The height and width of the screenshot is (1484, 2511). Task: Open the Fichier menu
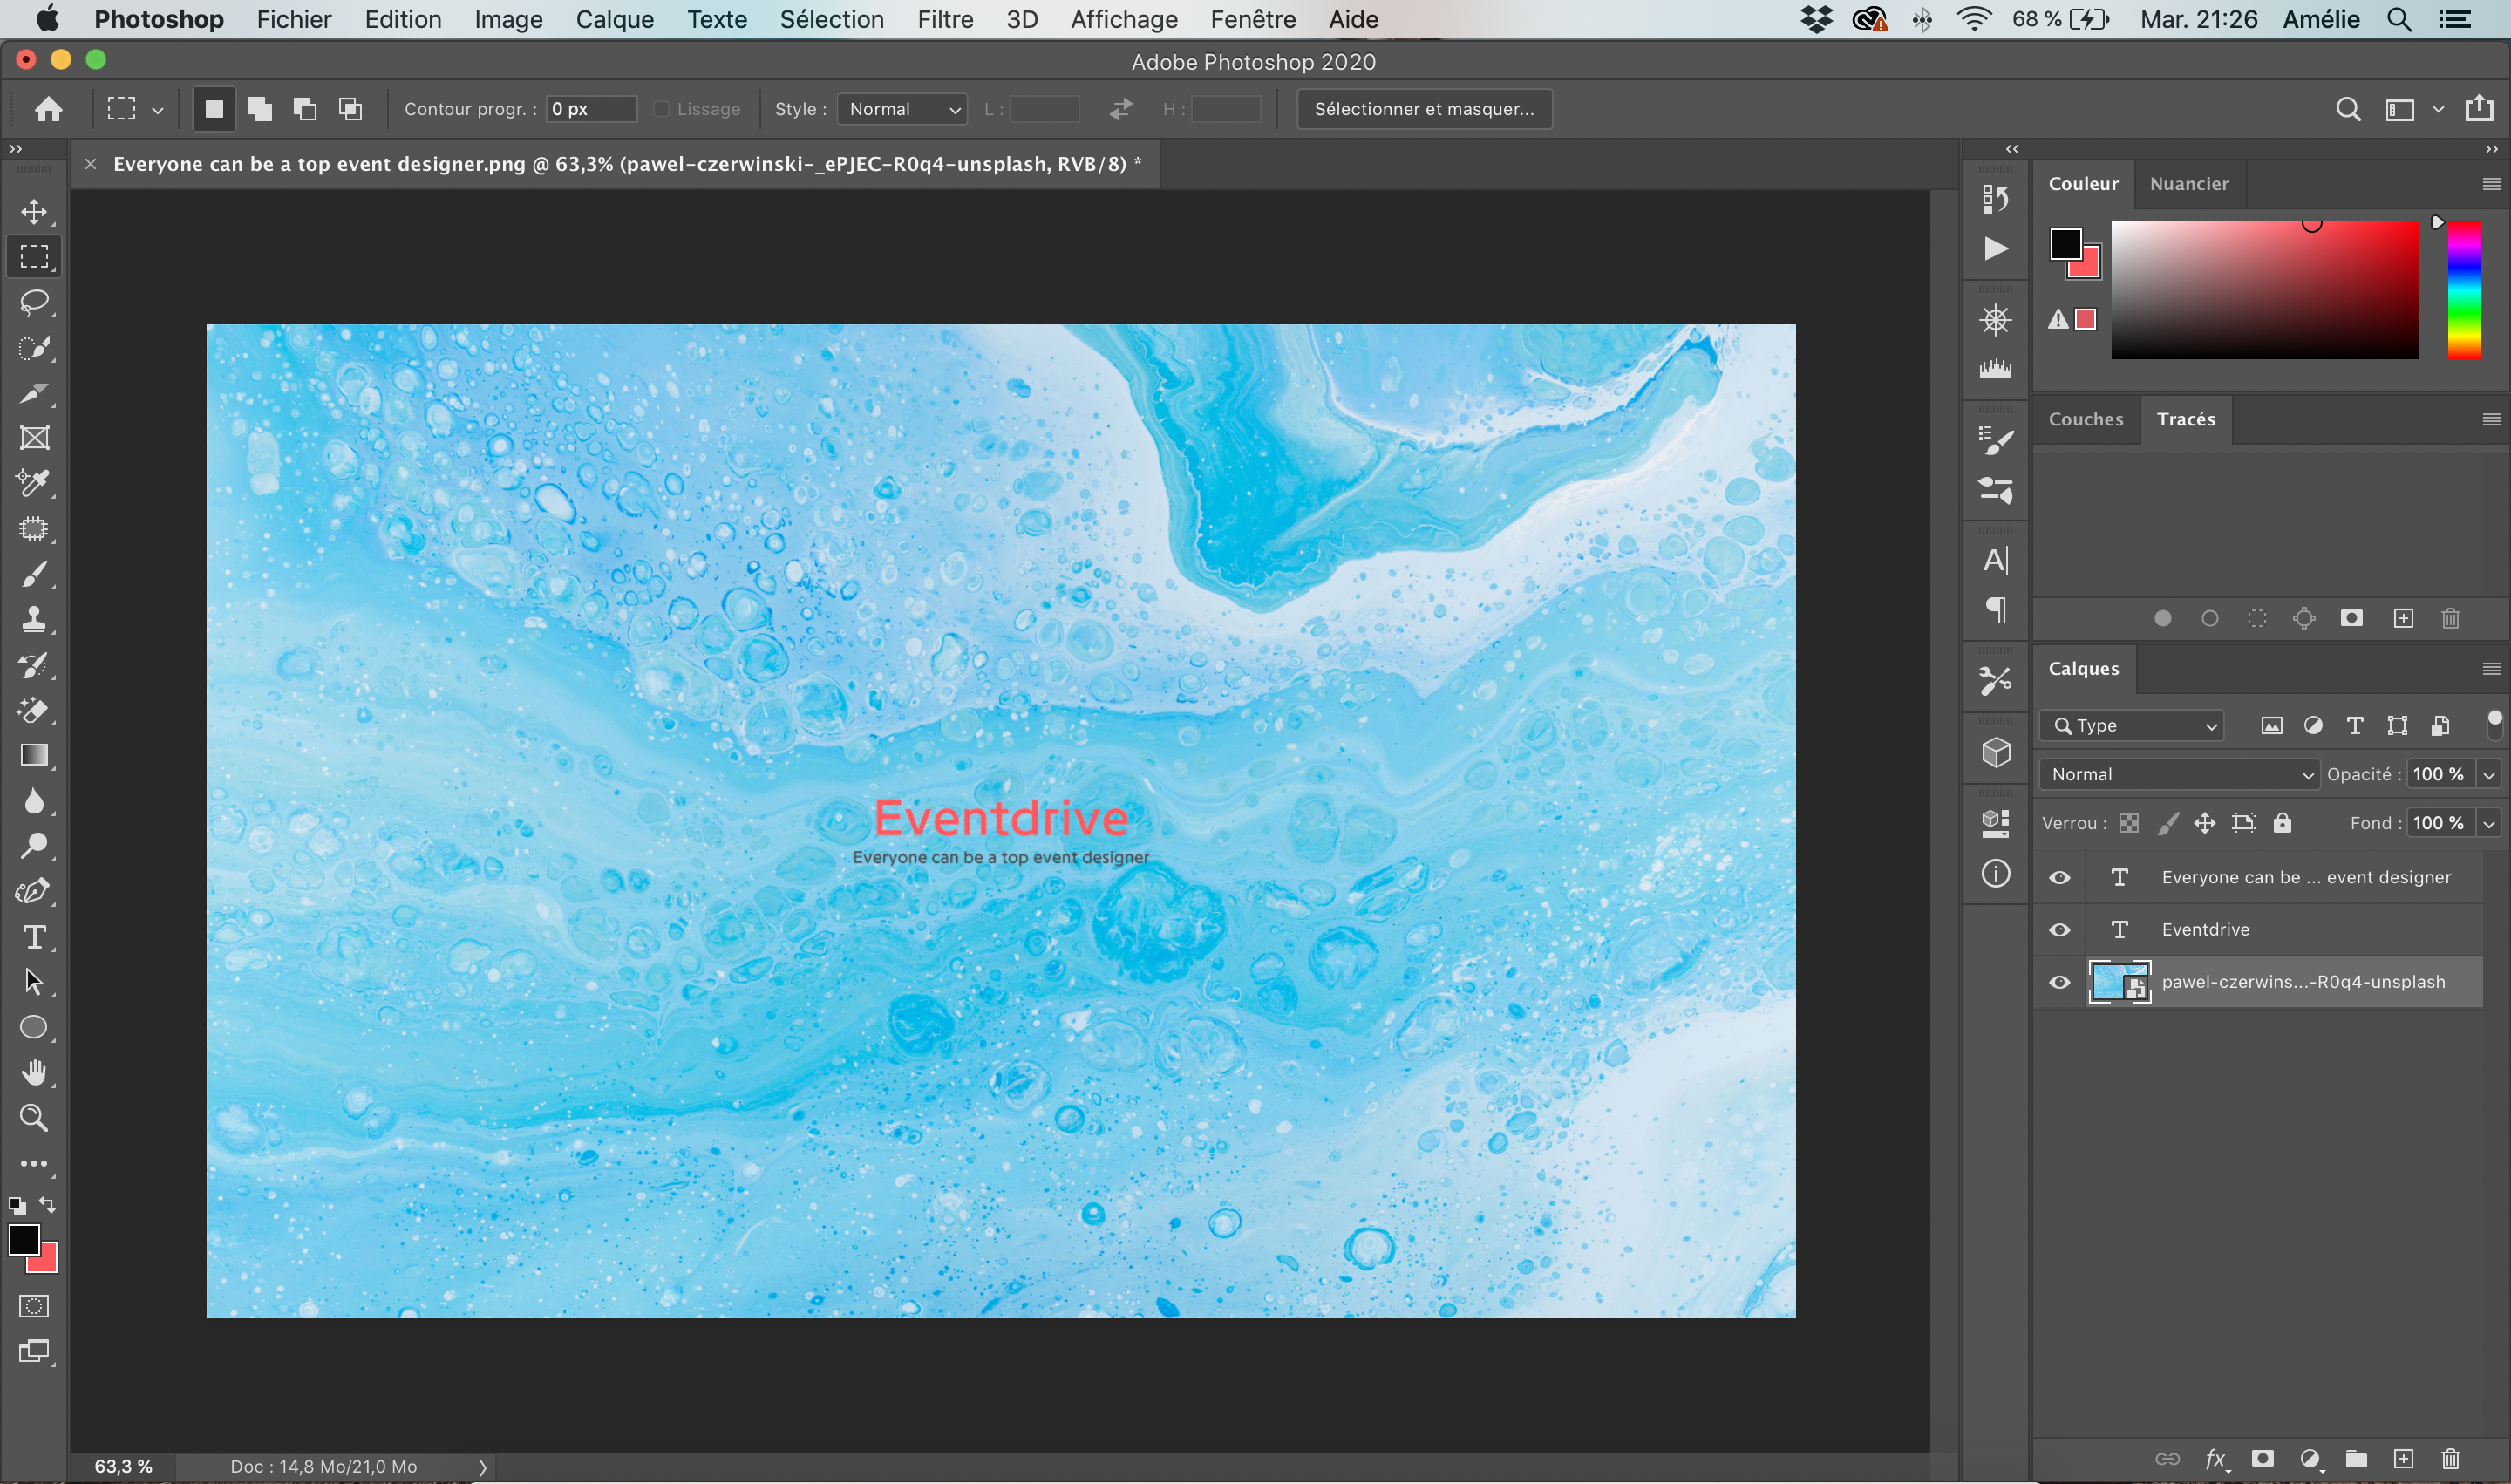click(x=294, y=19)
